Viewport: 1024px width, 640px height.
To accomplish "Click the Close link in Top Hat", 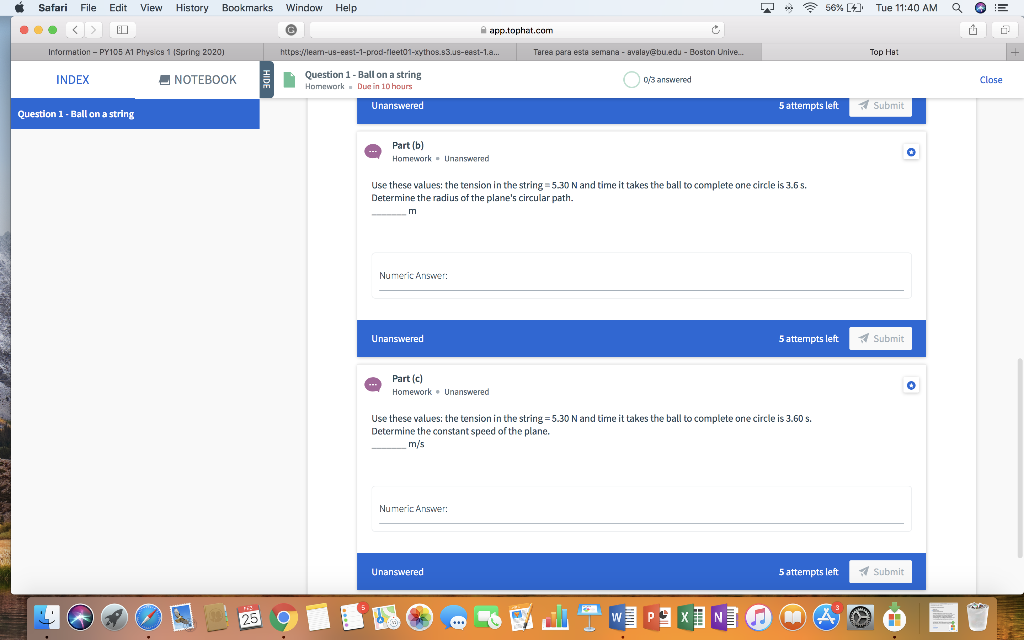I will (x=991, y=79).
